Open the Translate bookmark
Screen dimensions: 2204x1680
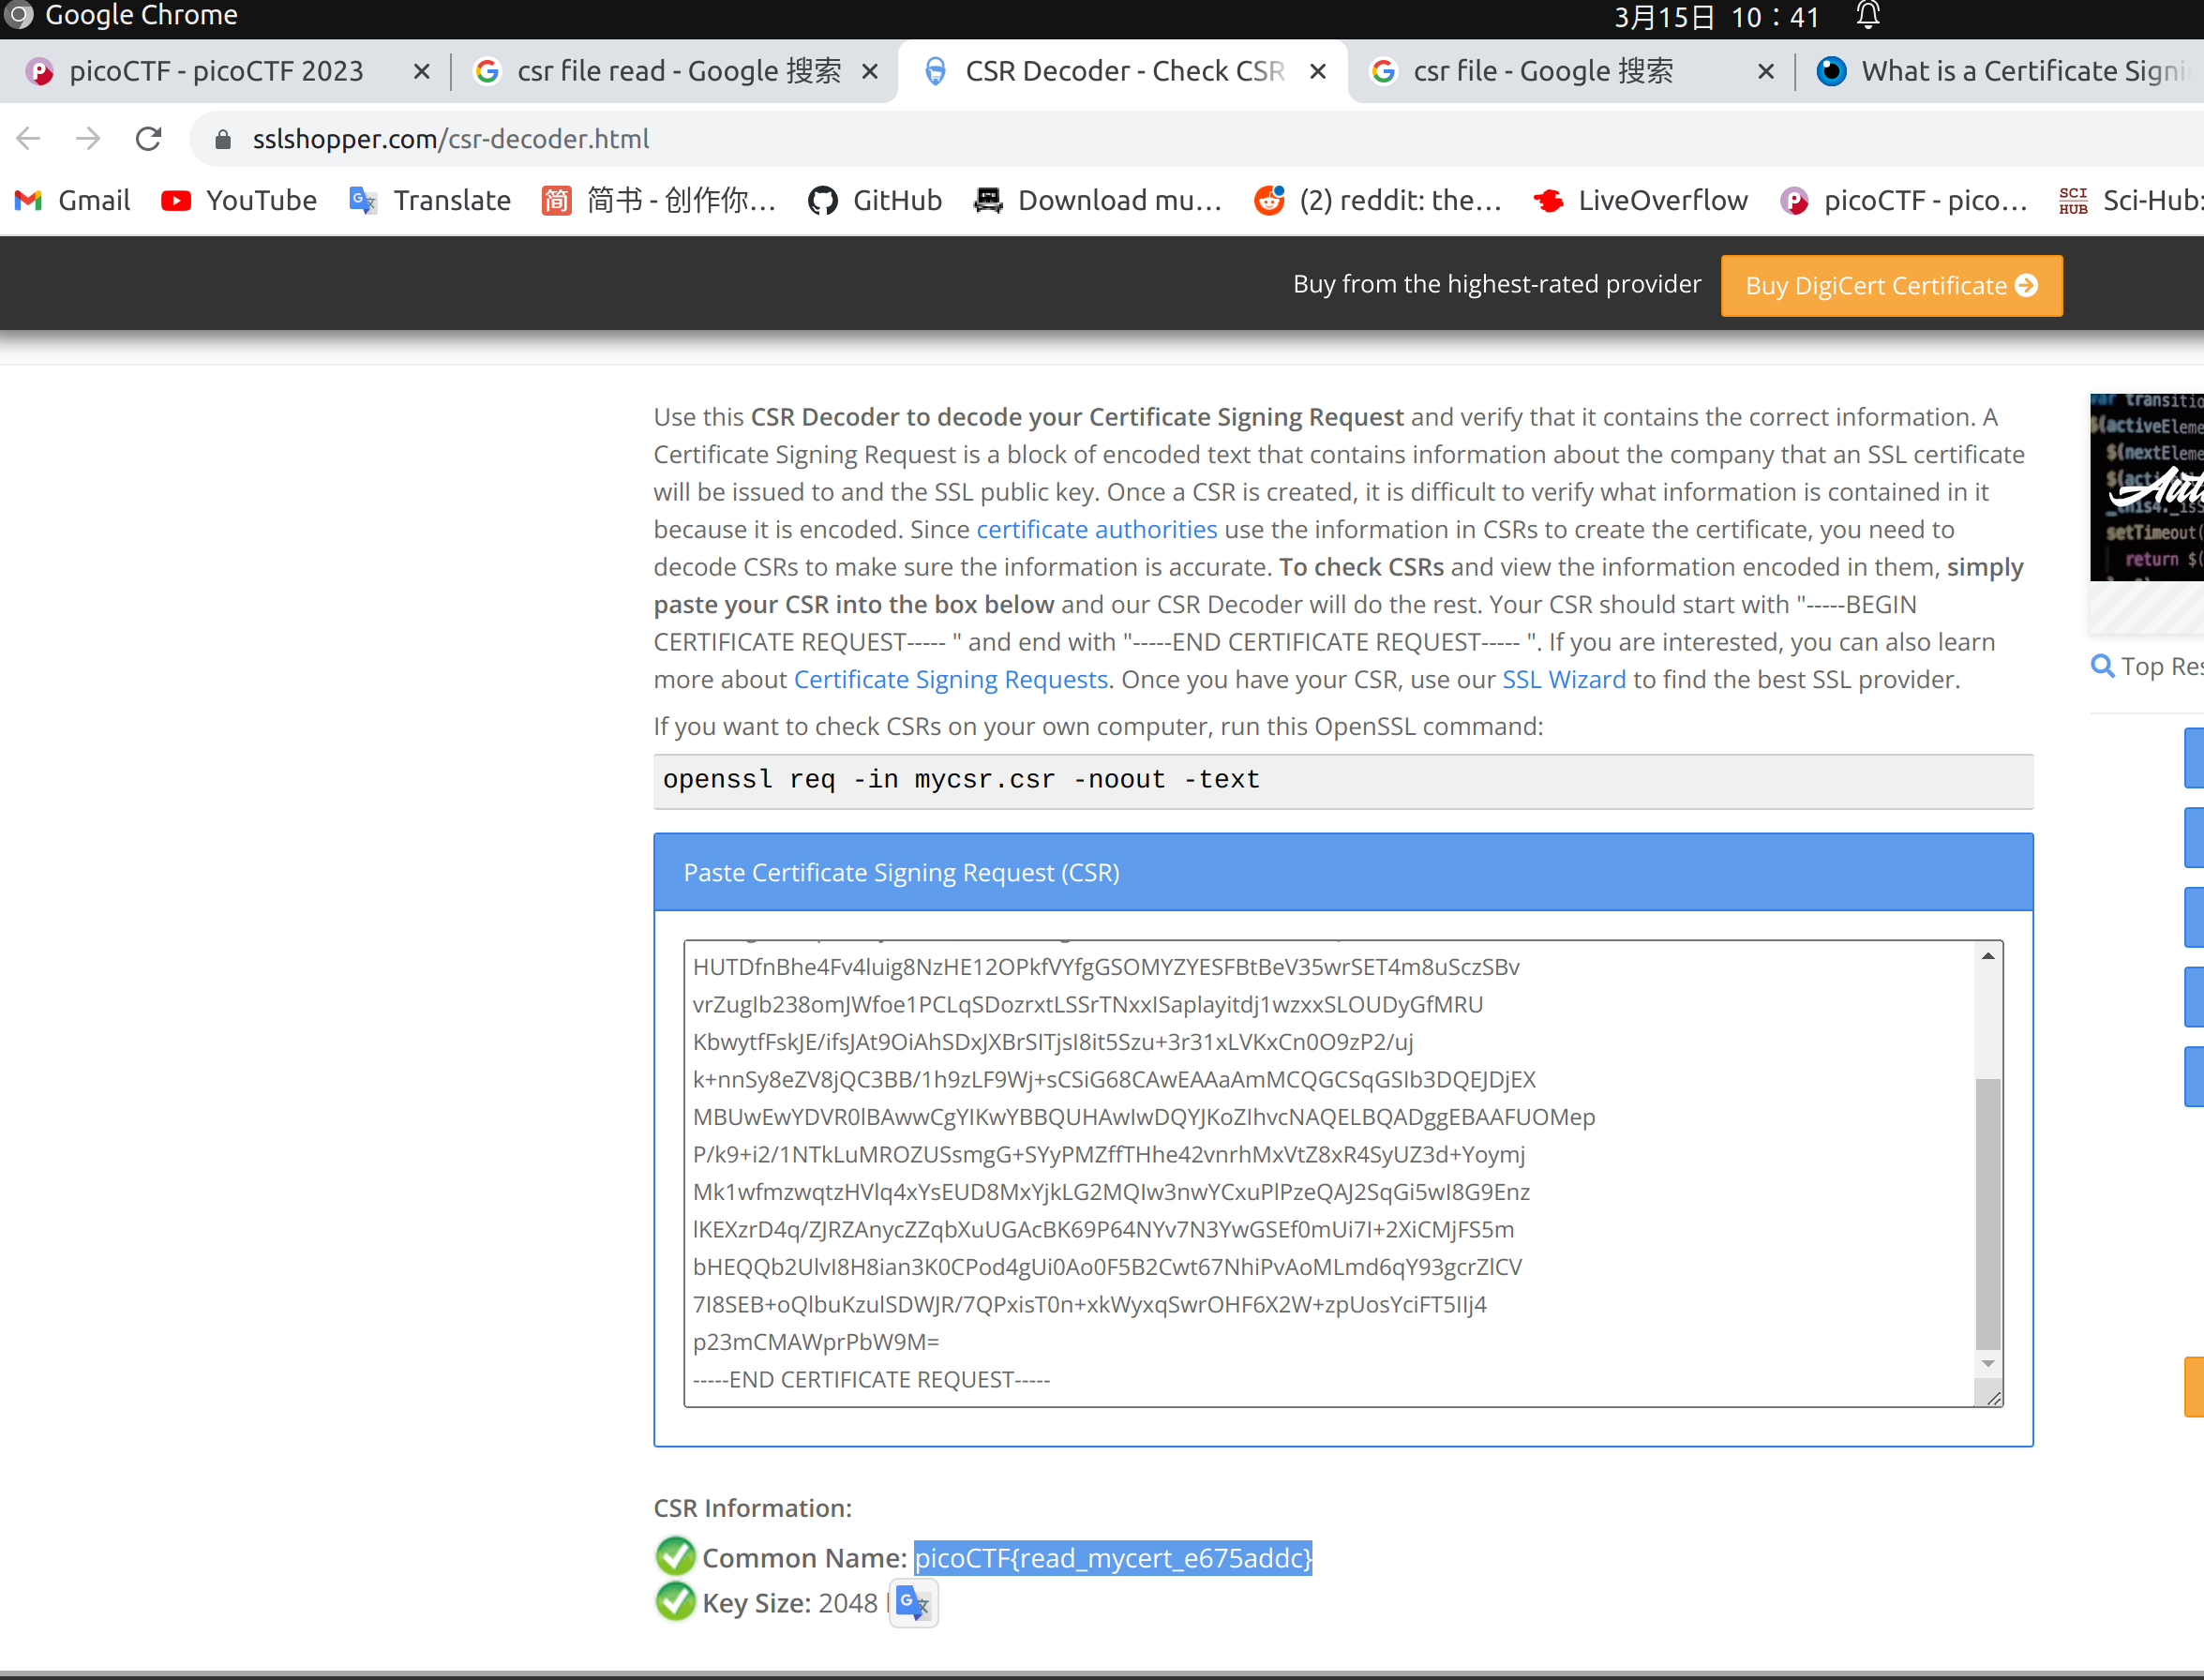pos(430,201)
